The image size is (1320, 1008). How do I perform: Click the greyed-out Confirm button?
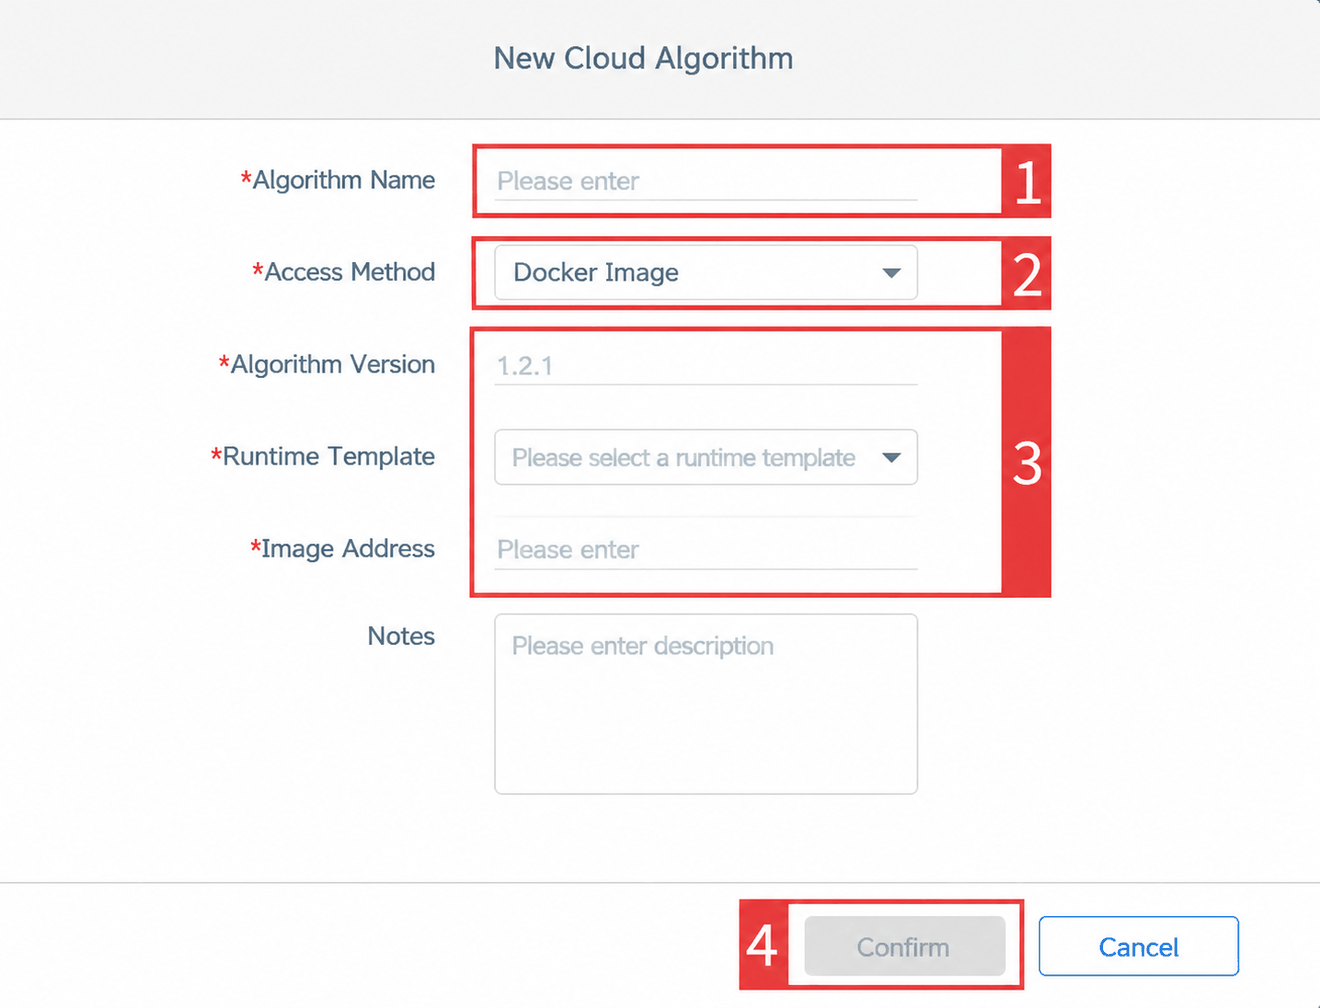coord(905,946)
